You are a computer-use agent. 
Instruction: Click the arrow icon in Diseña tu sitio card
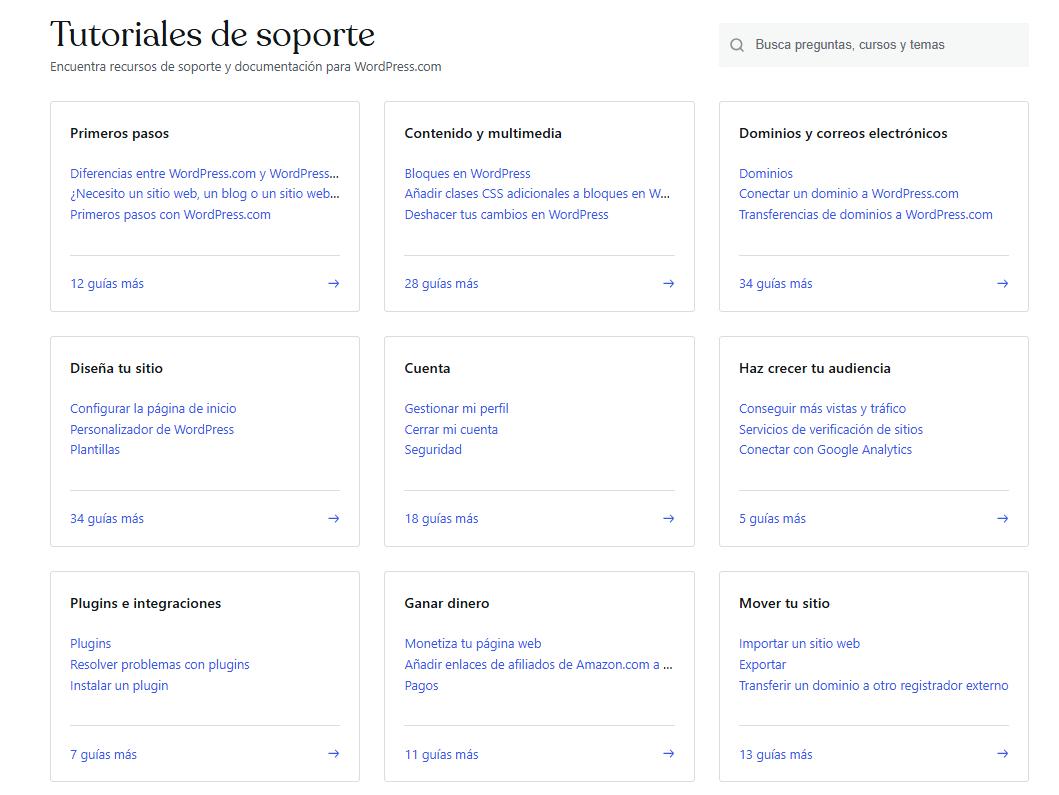pos(333,518)
